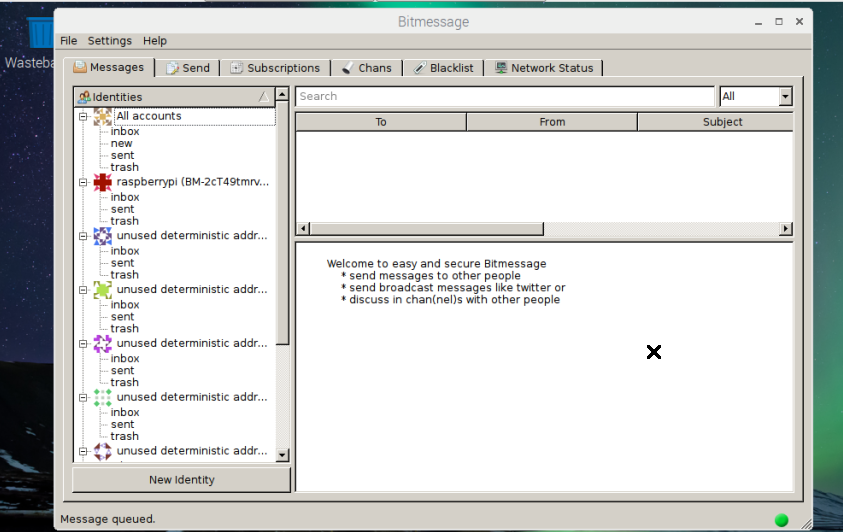The width and height of the screenshot is (843, 532).
Task: Click the red raspberrypi identicon
Action: pos(103,182)
